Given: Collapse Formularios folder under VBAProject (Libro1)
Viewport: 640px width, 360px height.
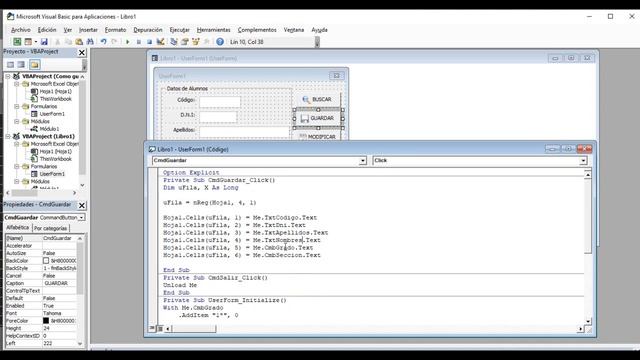Looking at the screenshot, I should [x=17, y=166].
